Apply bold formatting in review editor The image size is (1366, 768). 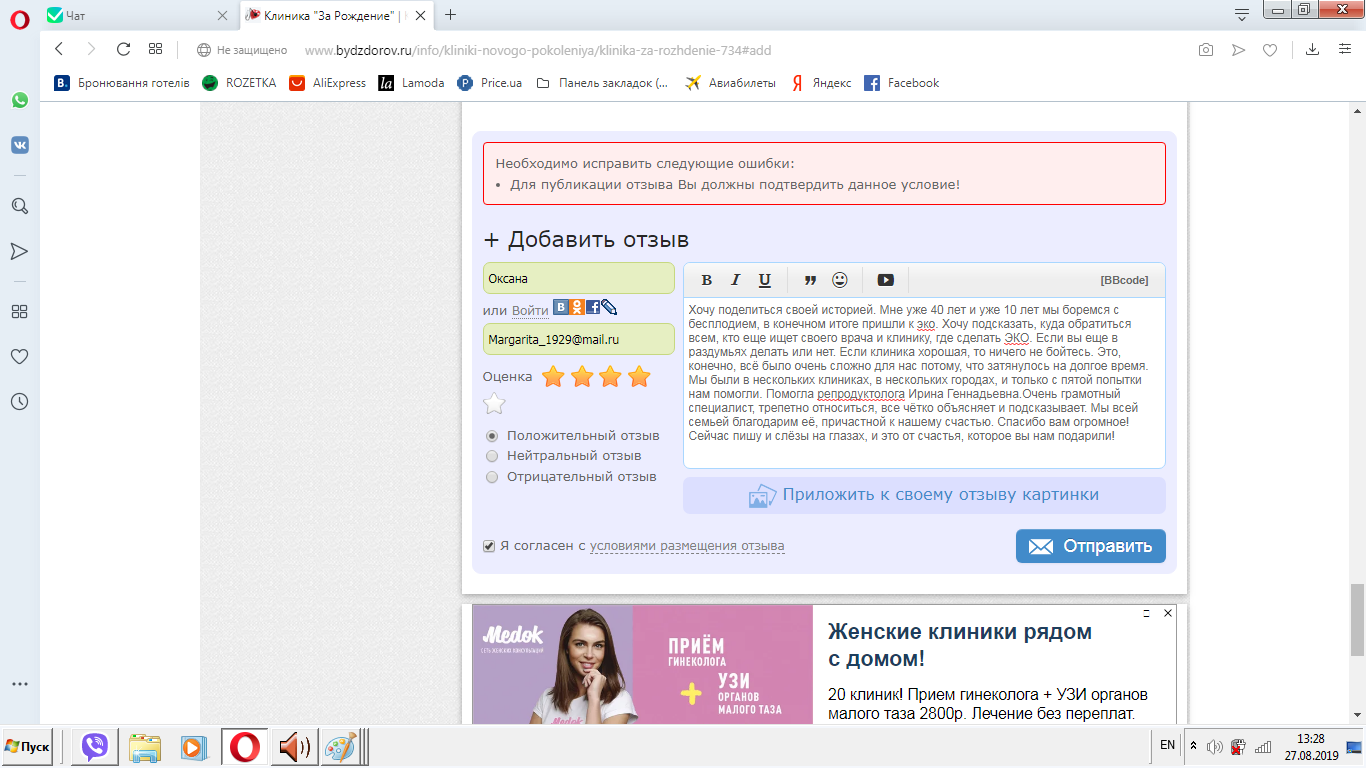706,280
